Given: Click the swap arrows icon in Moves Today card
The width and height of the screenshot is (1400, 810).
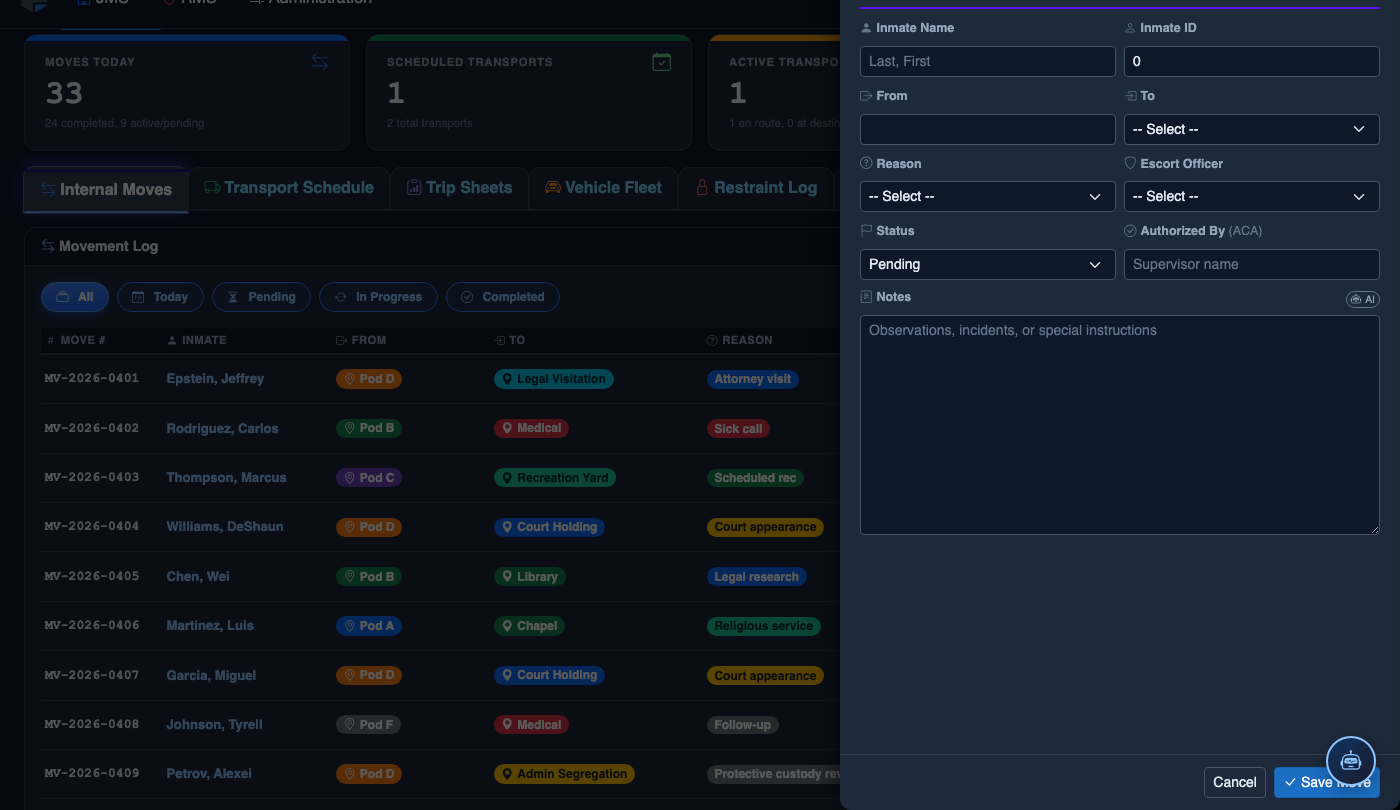Looking at the screenshot, I should pos(319,62).
